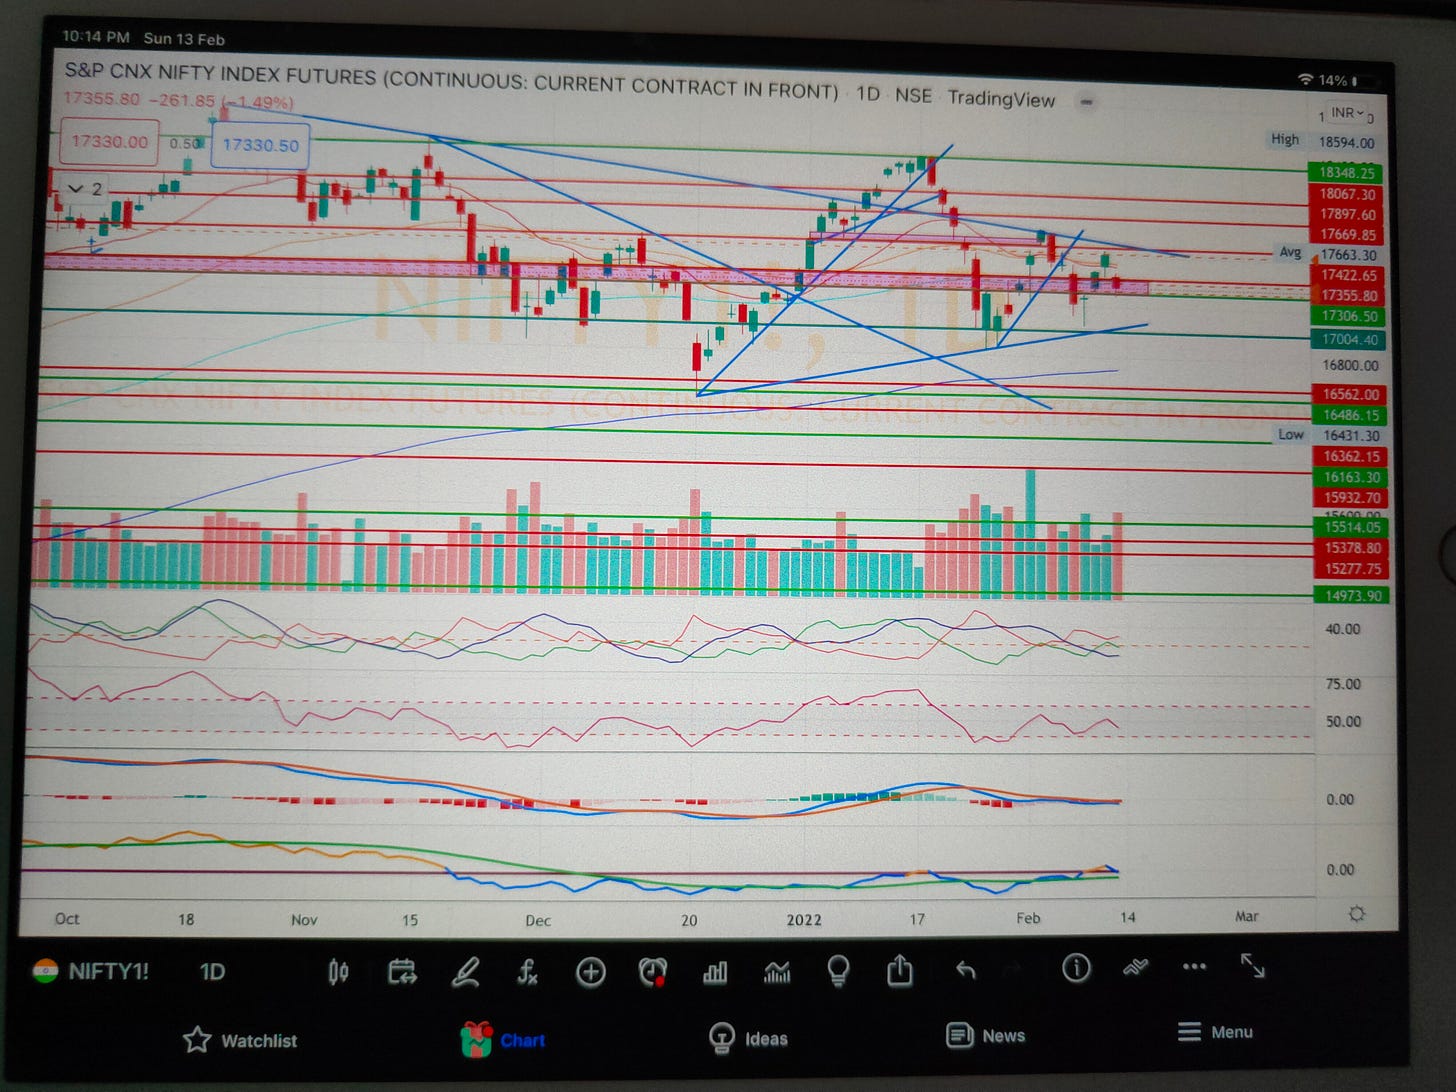Tap the circled plus add icon
Image resolution: width=1456 pixels, height=1092 pixels.
pos(591,971)
